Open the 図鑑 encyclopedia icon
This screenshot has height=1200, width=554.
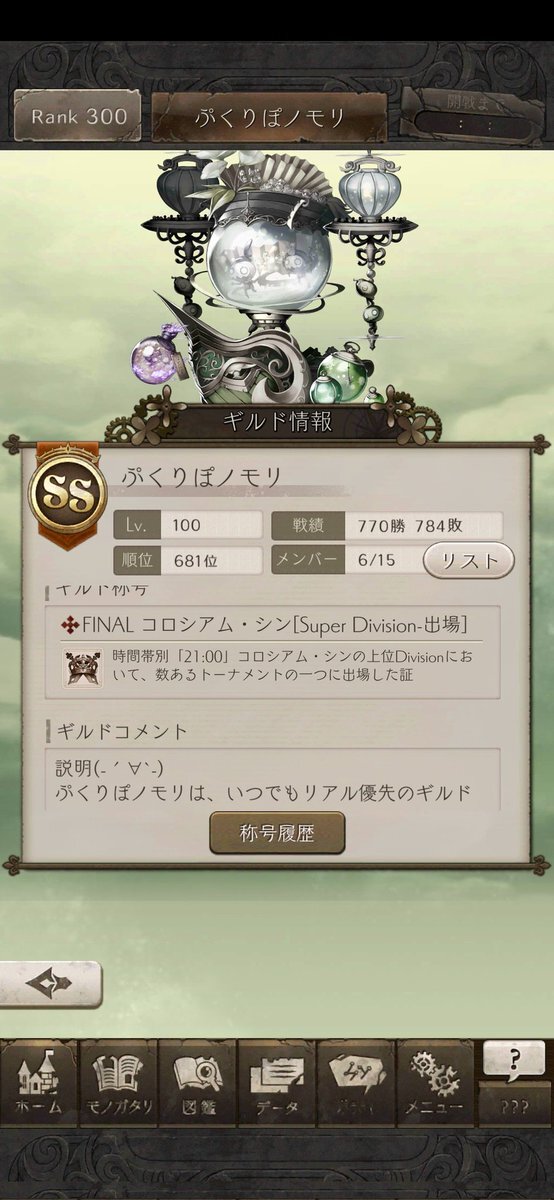point(197,1083)
